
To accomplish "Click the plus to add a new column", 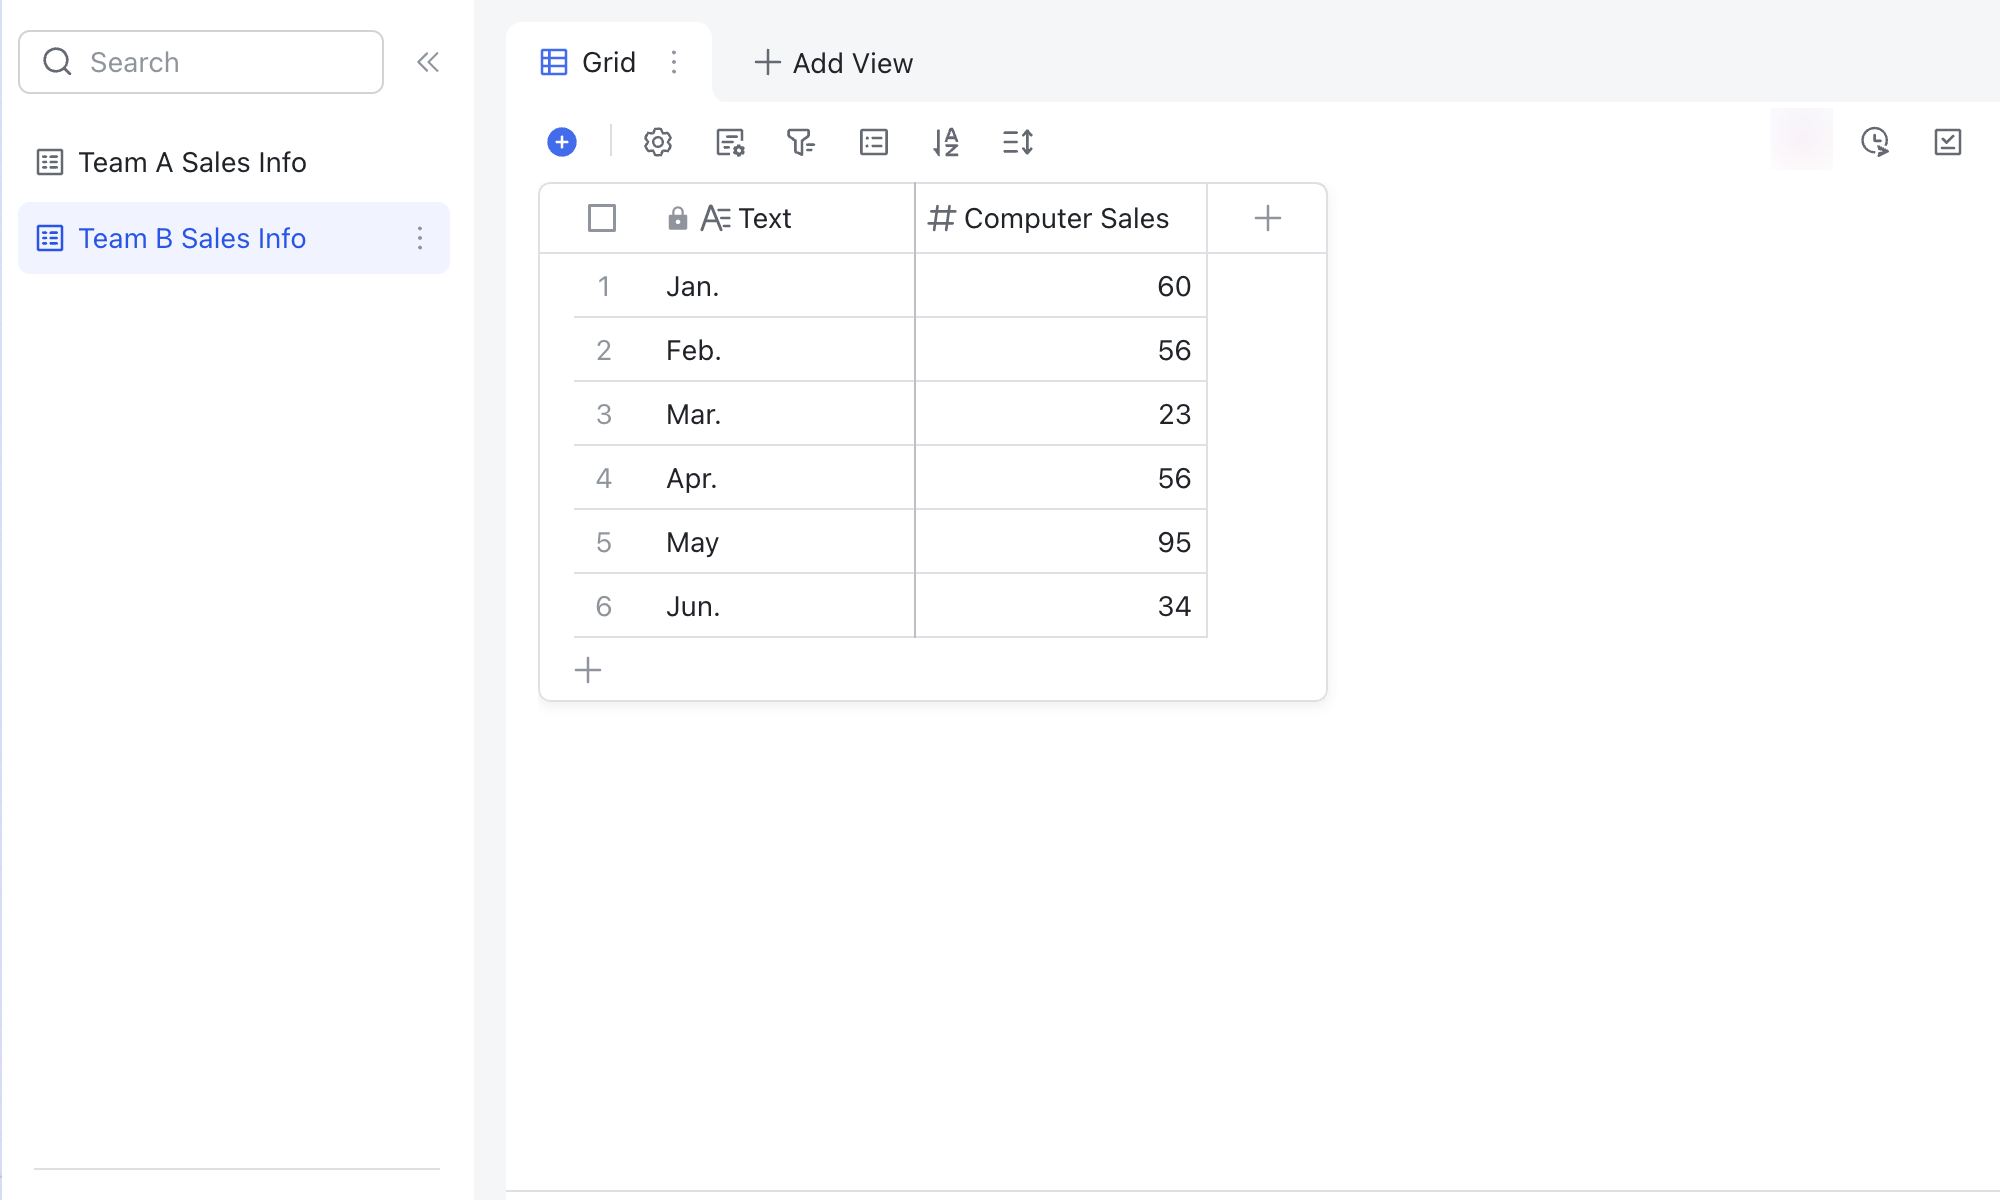I will (1268, 218).
